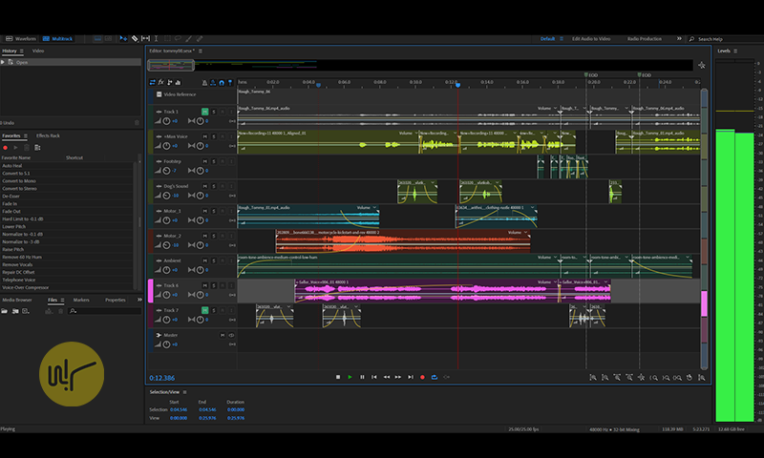This screenshot has height=458, width=764.
Task: Switch to the Effects Rack tab
Action: pos(48,136)
